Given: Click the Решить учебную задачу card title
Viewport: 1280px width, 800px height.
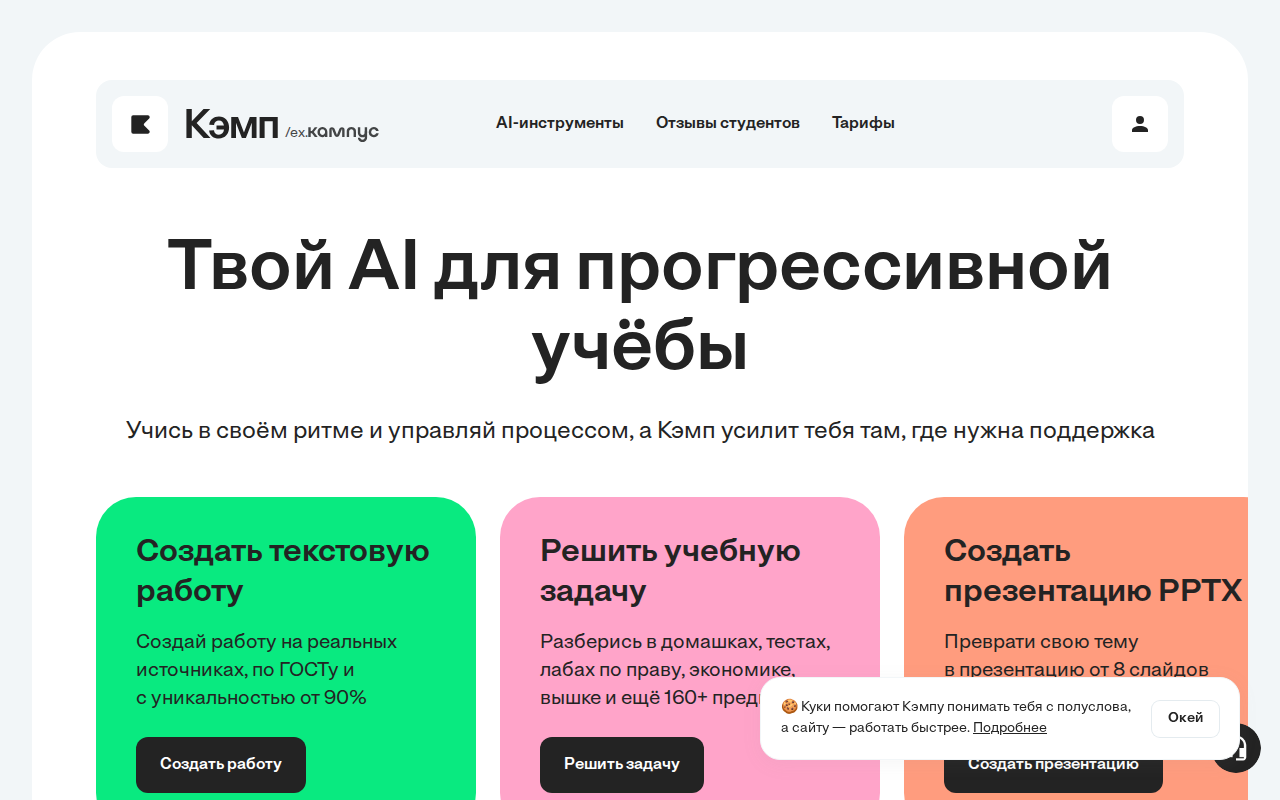Looking at the screenshot, I should [670, 570].
